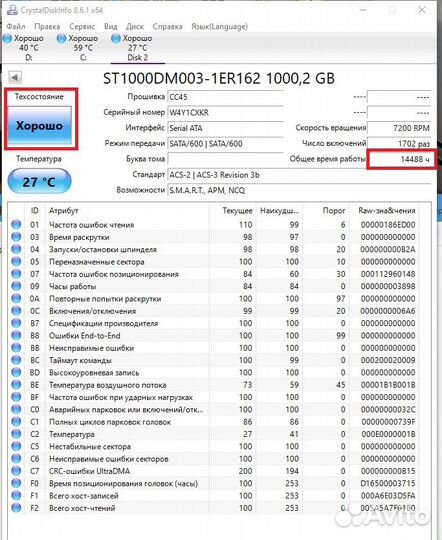
Task: Click the Прошивка field CC45
Action: (x=225, y=97)
